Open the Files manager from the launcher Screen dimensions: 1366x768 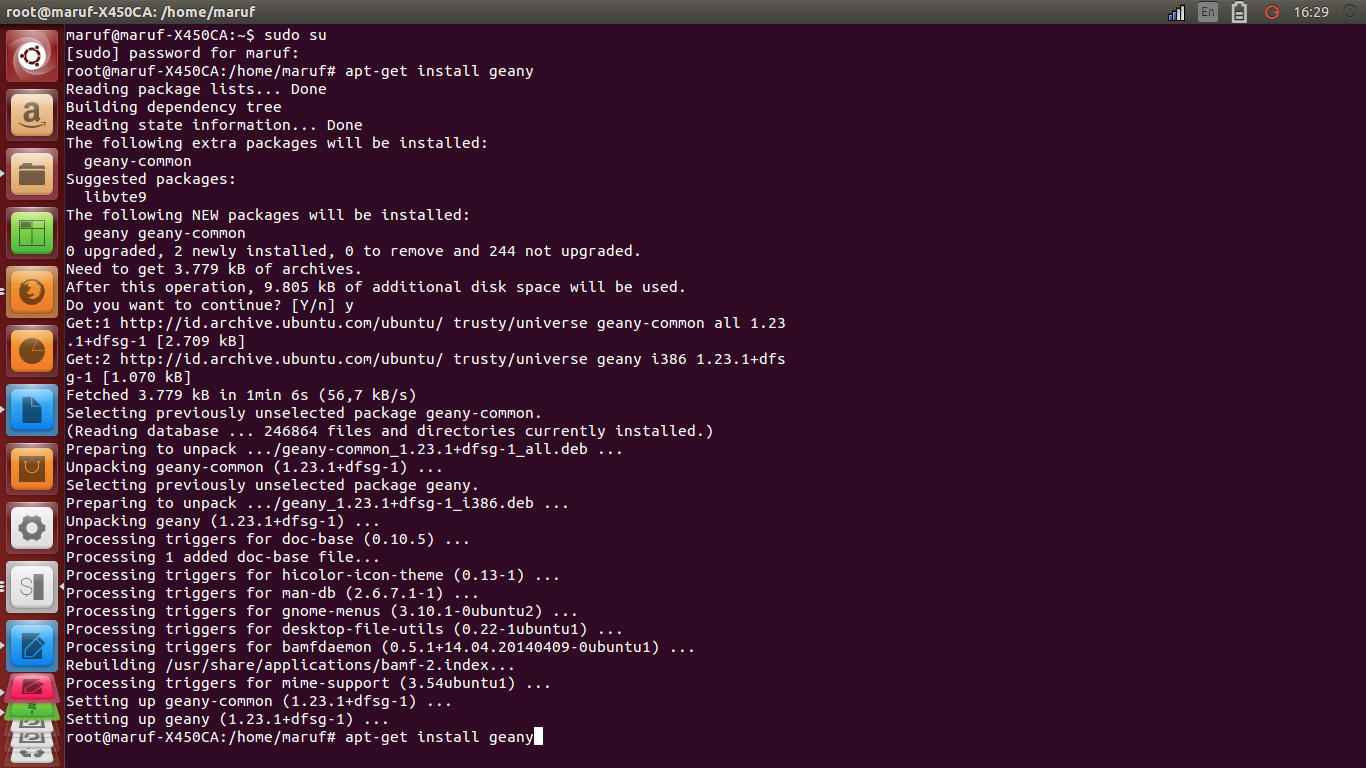[x=32, y=174]
